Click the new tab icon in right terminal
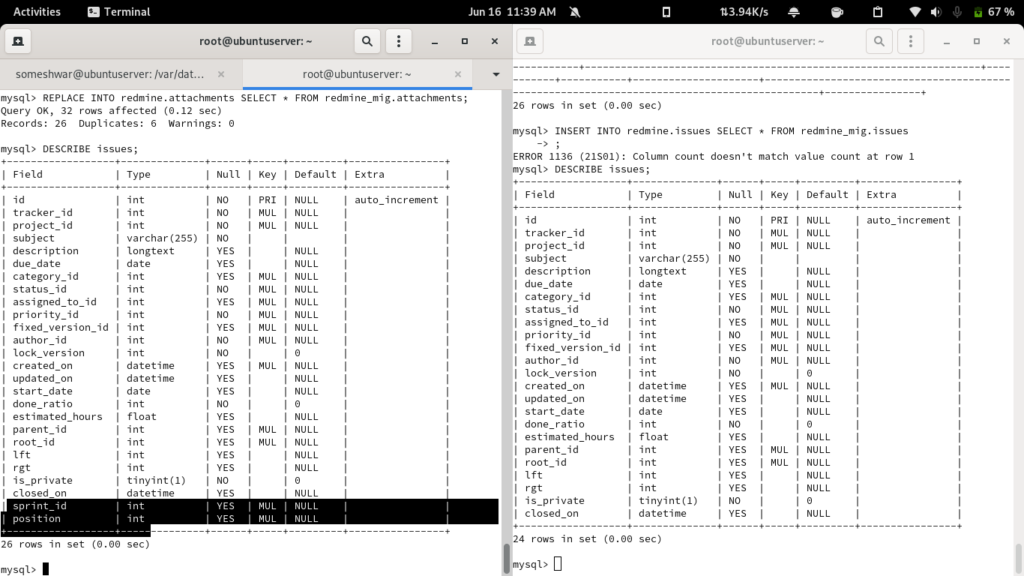Image resolution: width=1024 pixels, height=576 pixels. tap(530, 42)
